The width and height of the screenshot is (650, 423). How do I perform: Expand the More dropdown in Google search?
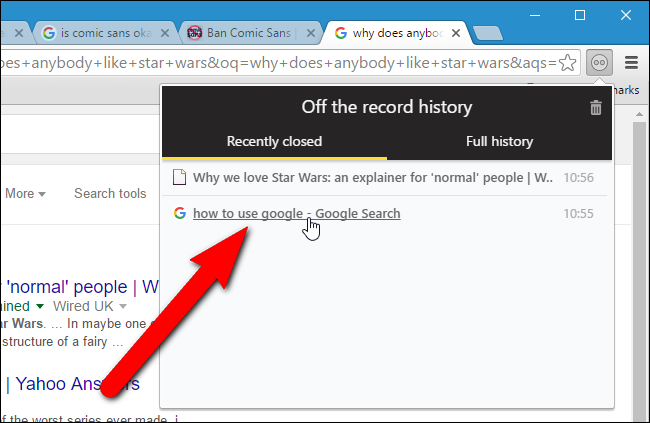25,193
